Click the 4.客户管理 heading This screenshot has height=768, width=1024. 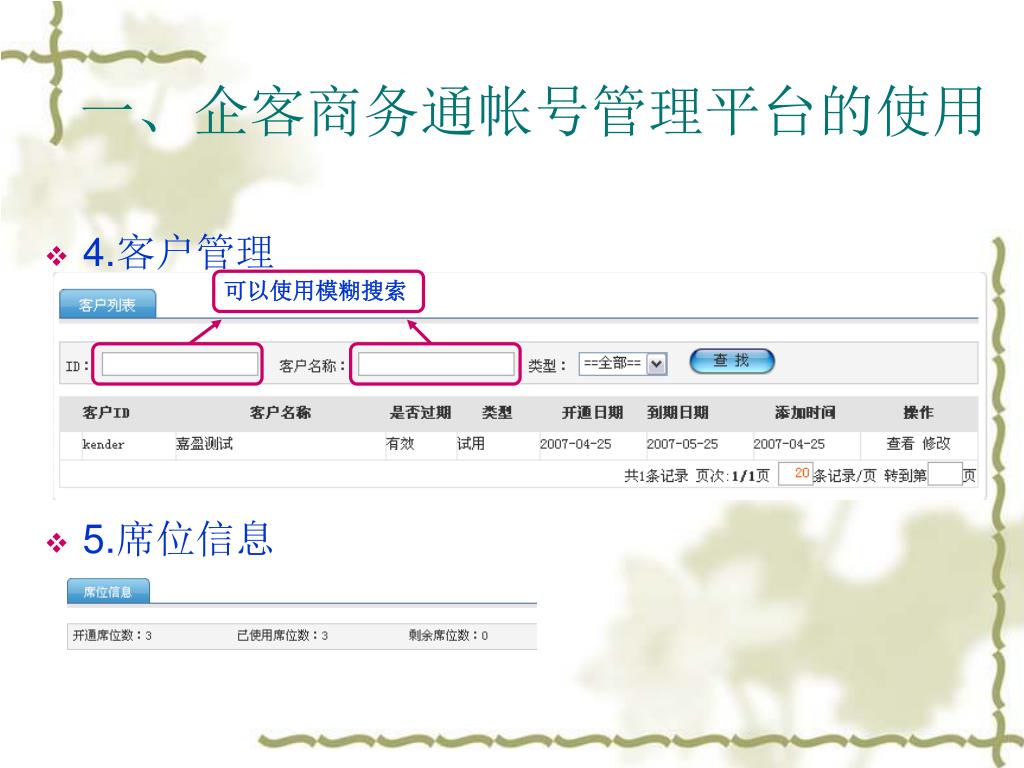(x=178, y=252)
